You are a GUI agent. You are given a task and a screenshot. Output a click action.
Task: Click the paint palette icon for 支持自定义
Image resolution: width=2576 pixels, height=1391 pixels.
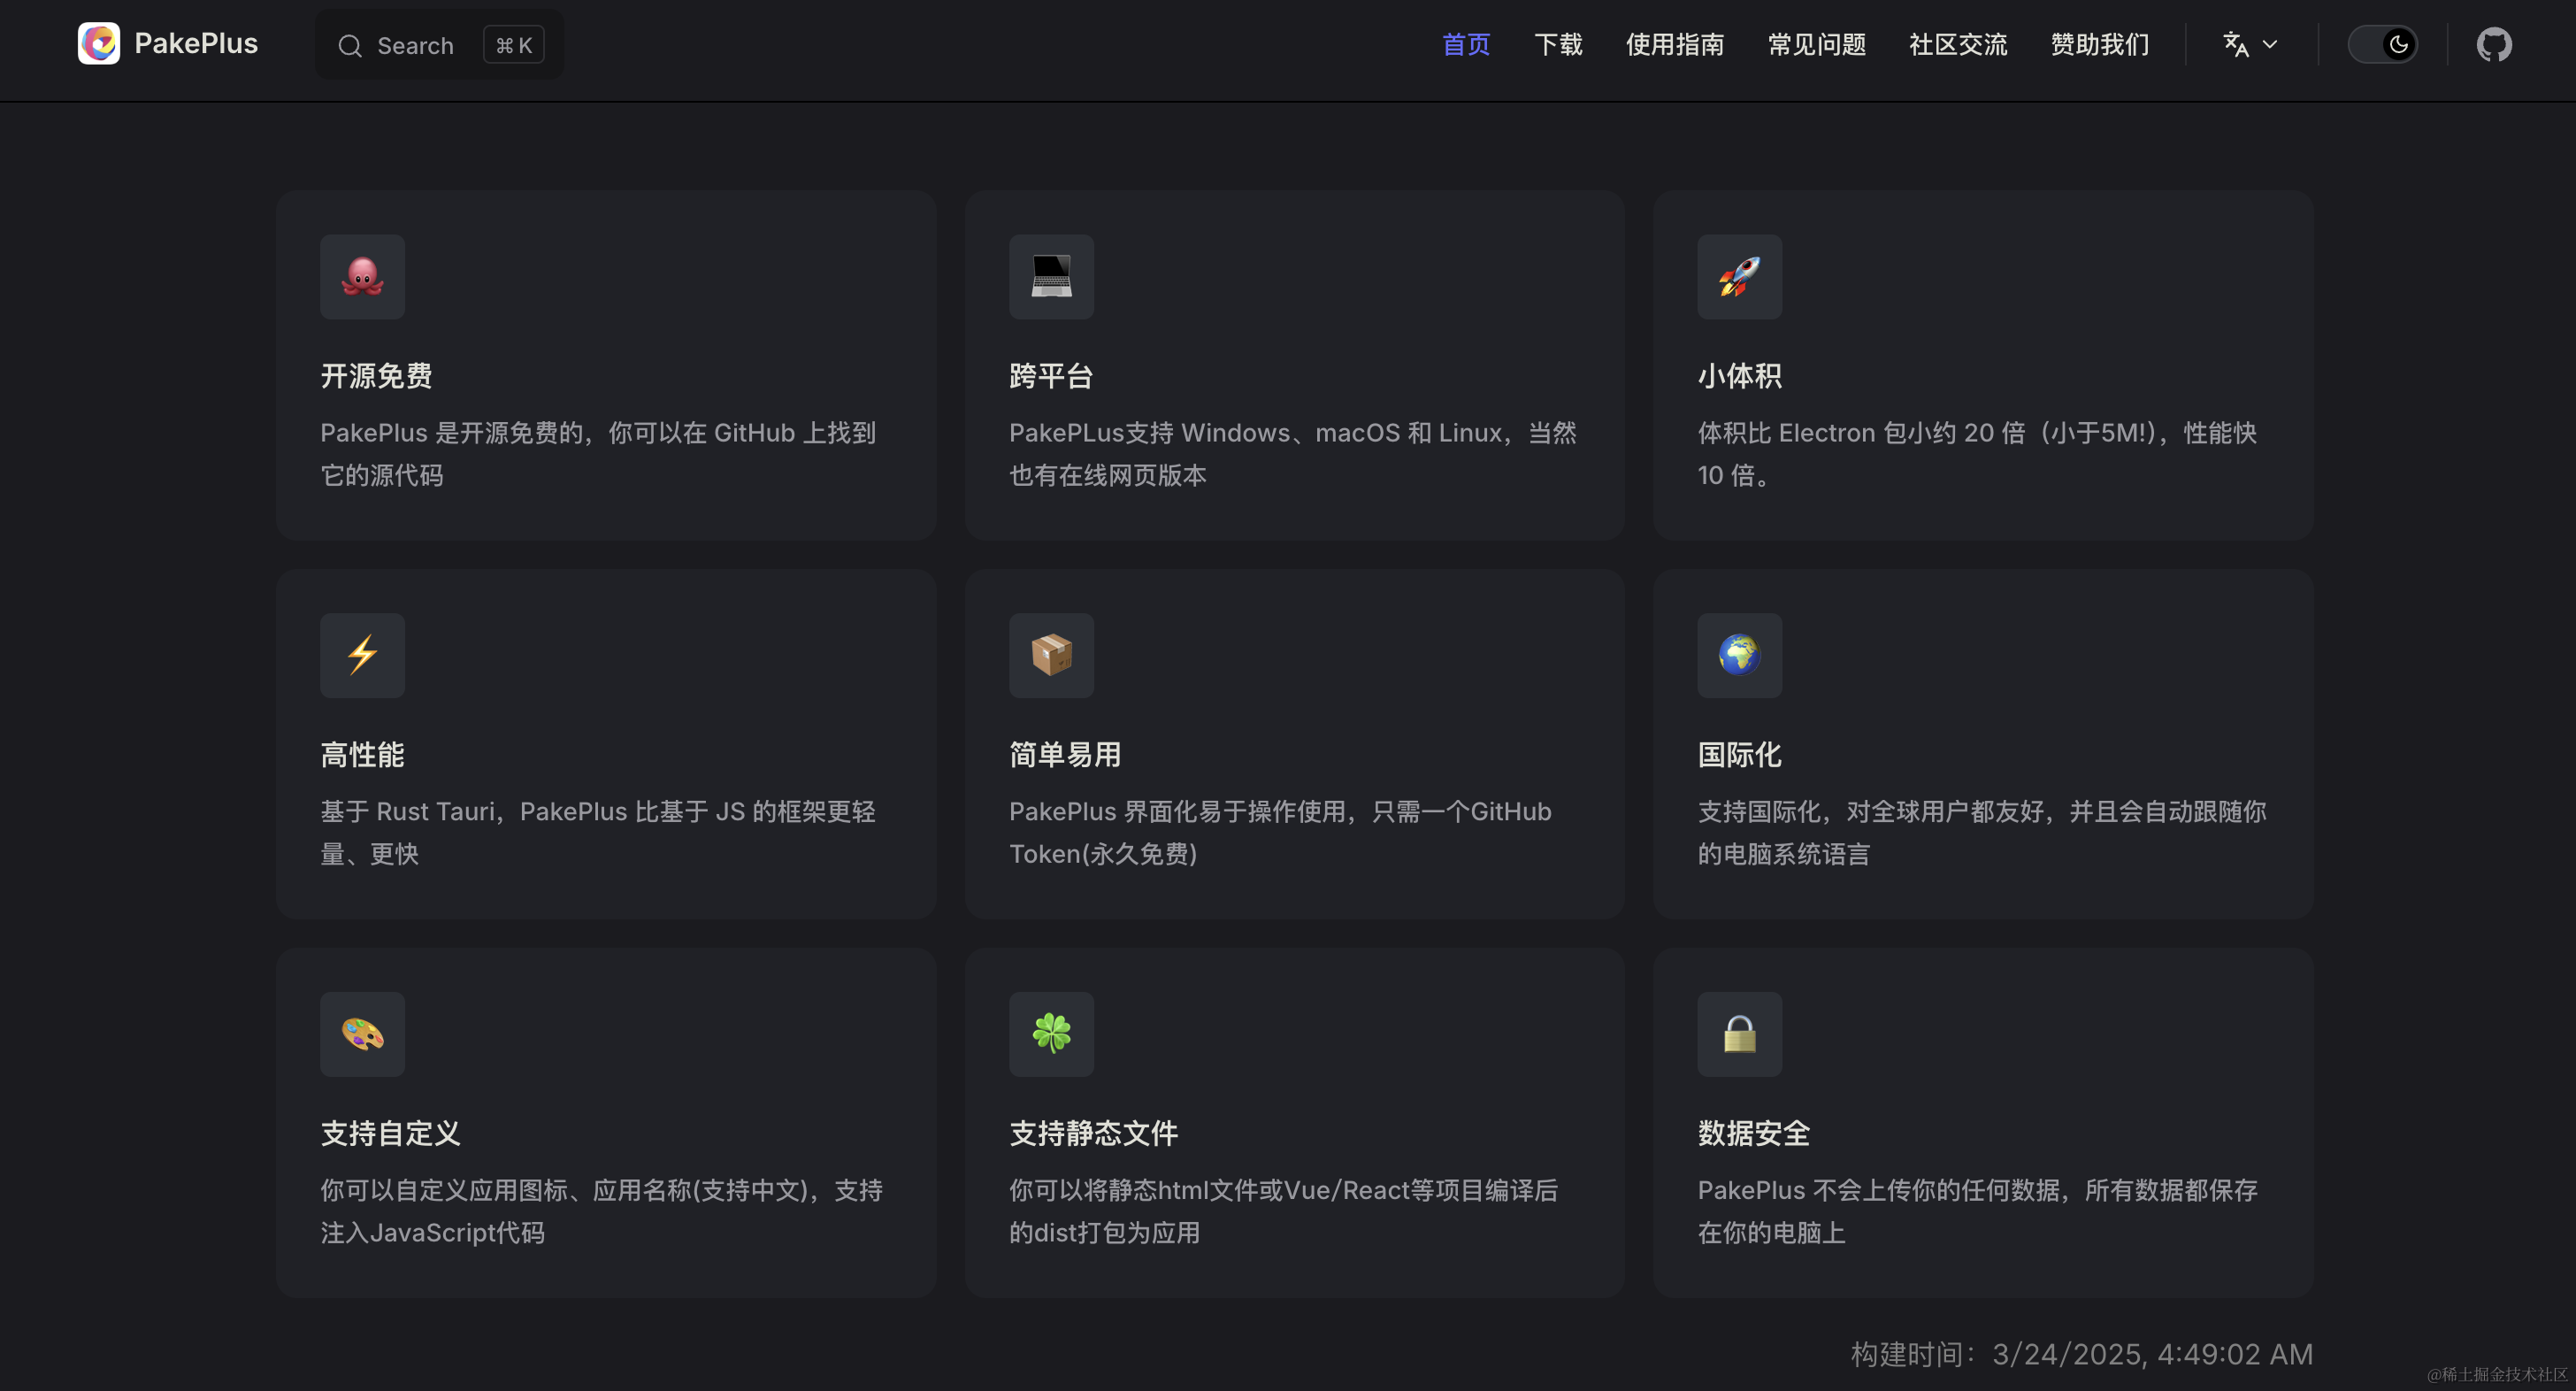[x=362, y=1033]
